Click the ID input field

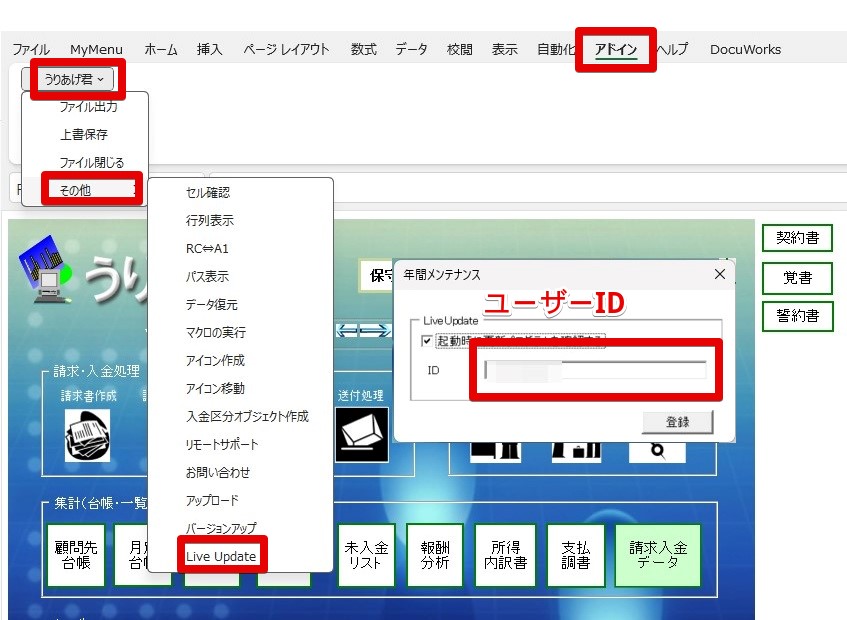595,370
